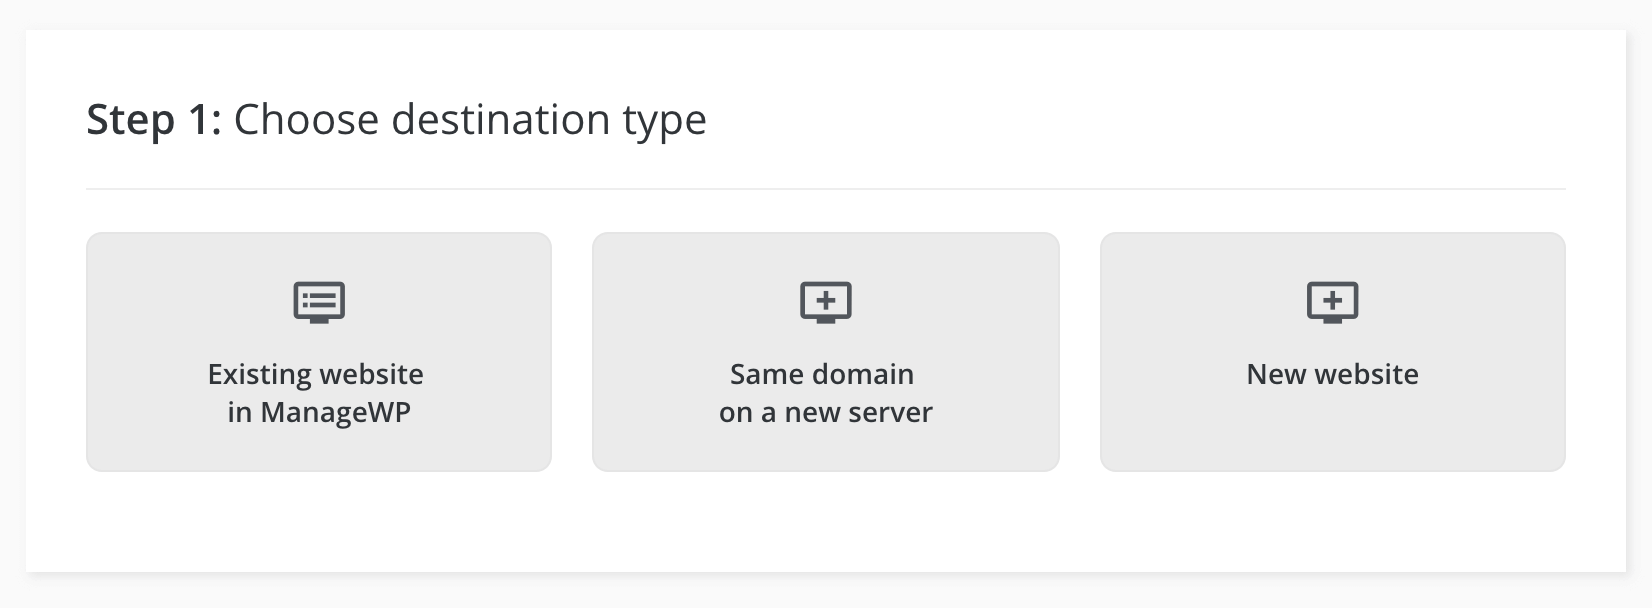Click the "Existing website" label text

point(315,374)
